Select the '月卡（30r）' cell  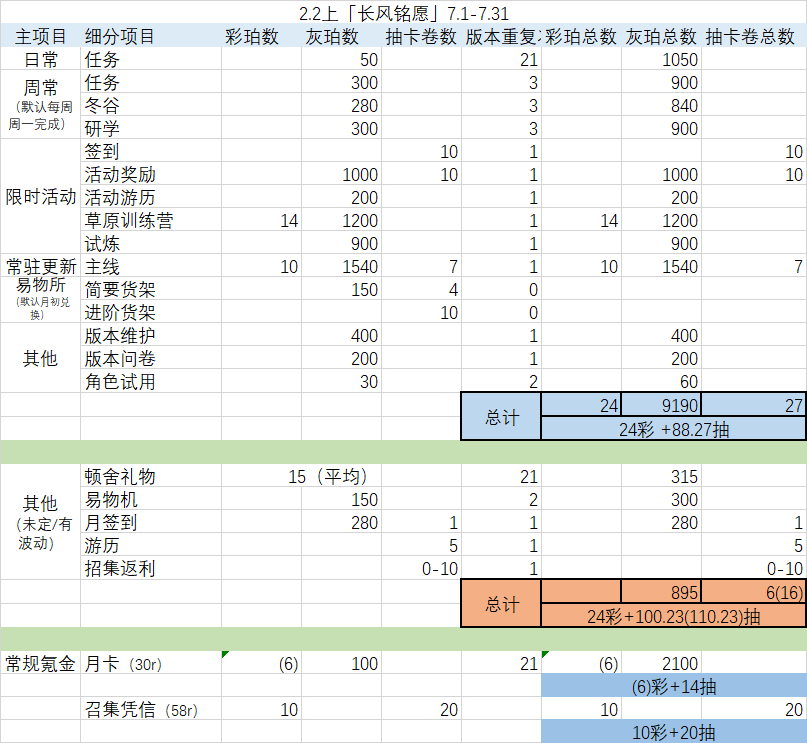tap(151, 663)
